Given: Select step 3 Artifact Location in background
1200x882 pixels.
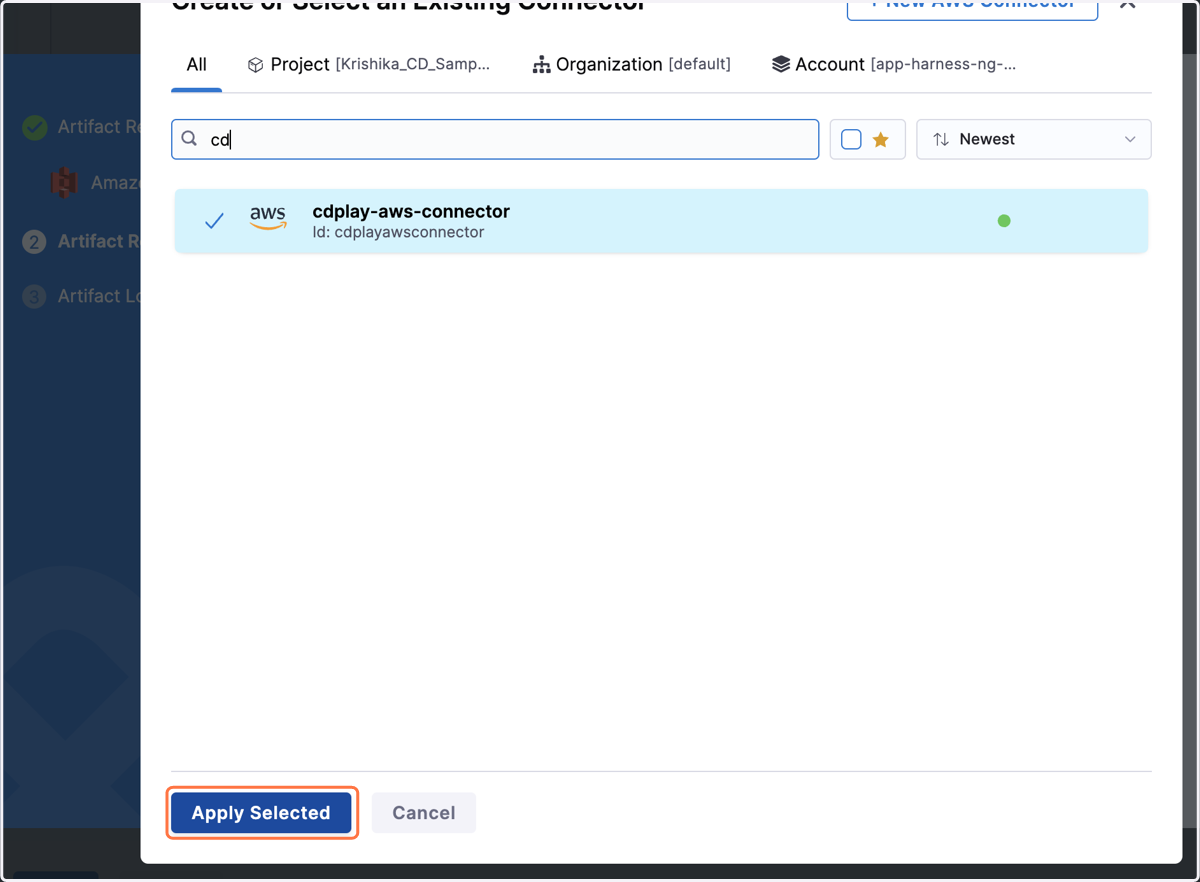Looking at the screenshot, I should click(x=82, y=296).
